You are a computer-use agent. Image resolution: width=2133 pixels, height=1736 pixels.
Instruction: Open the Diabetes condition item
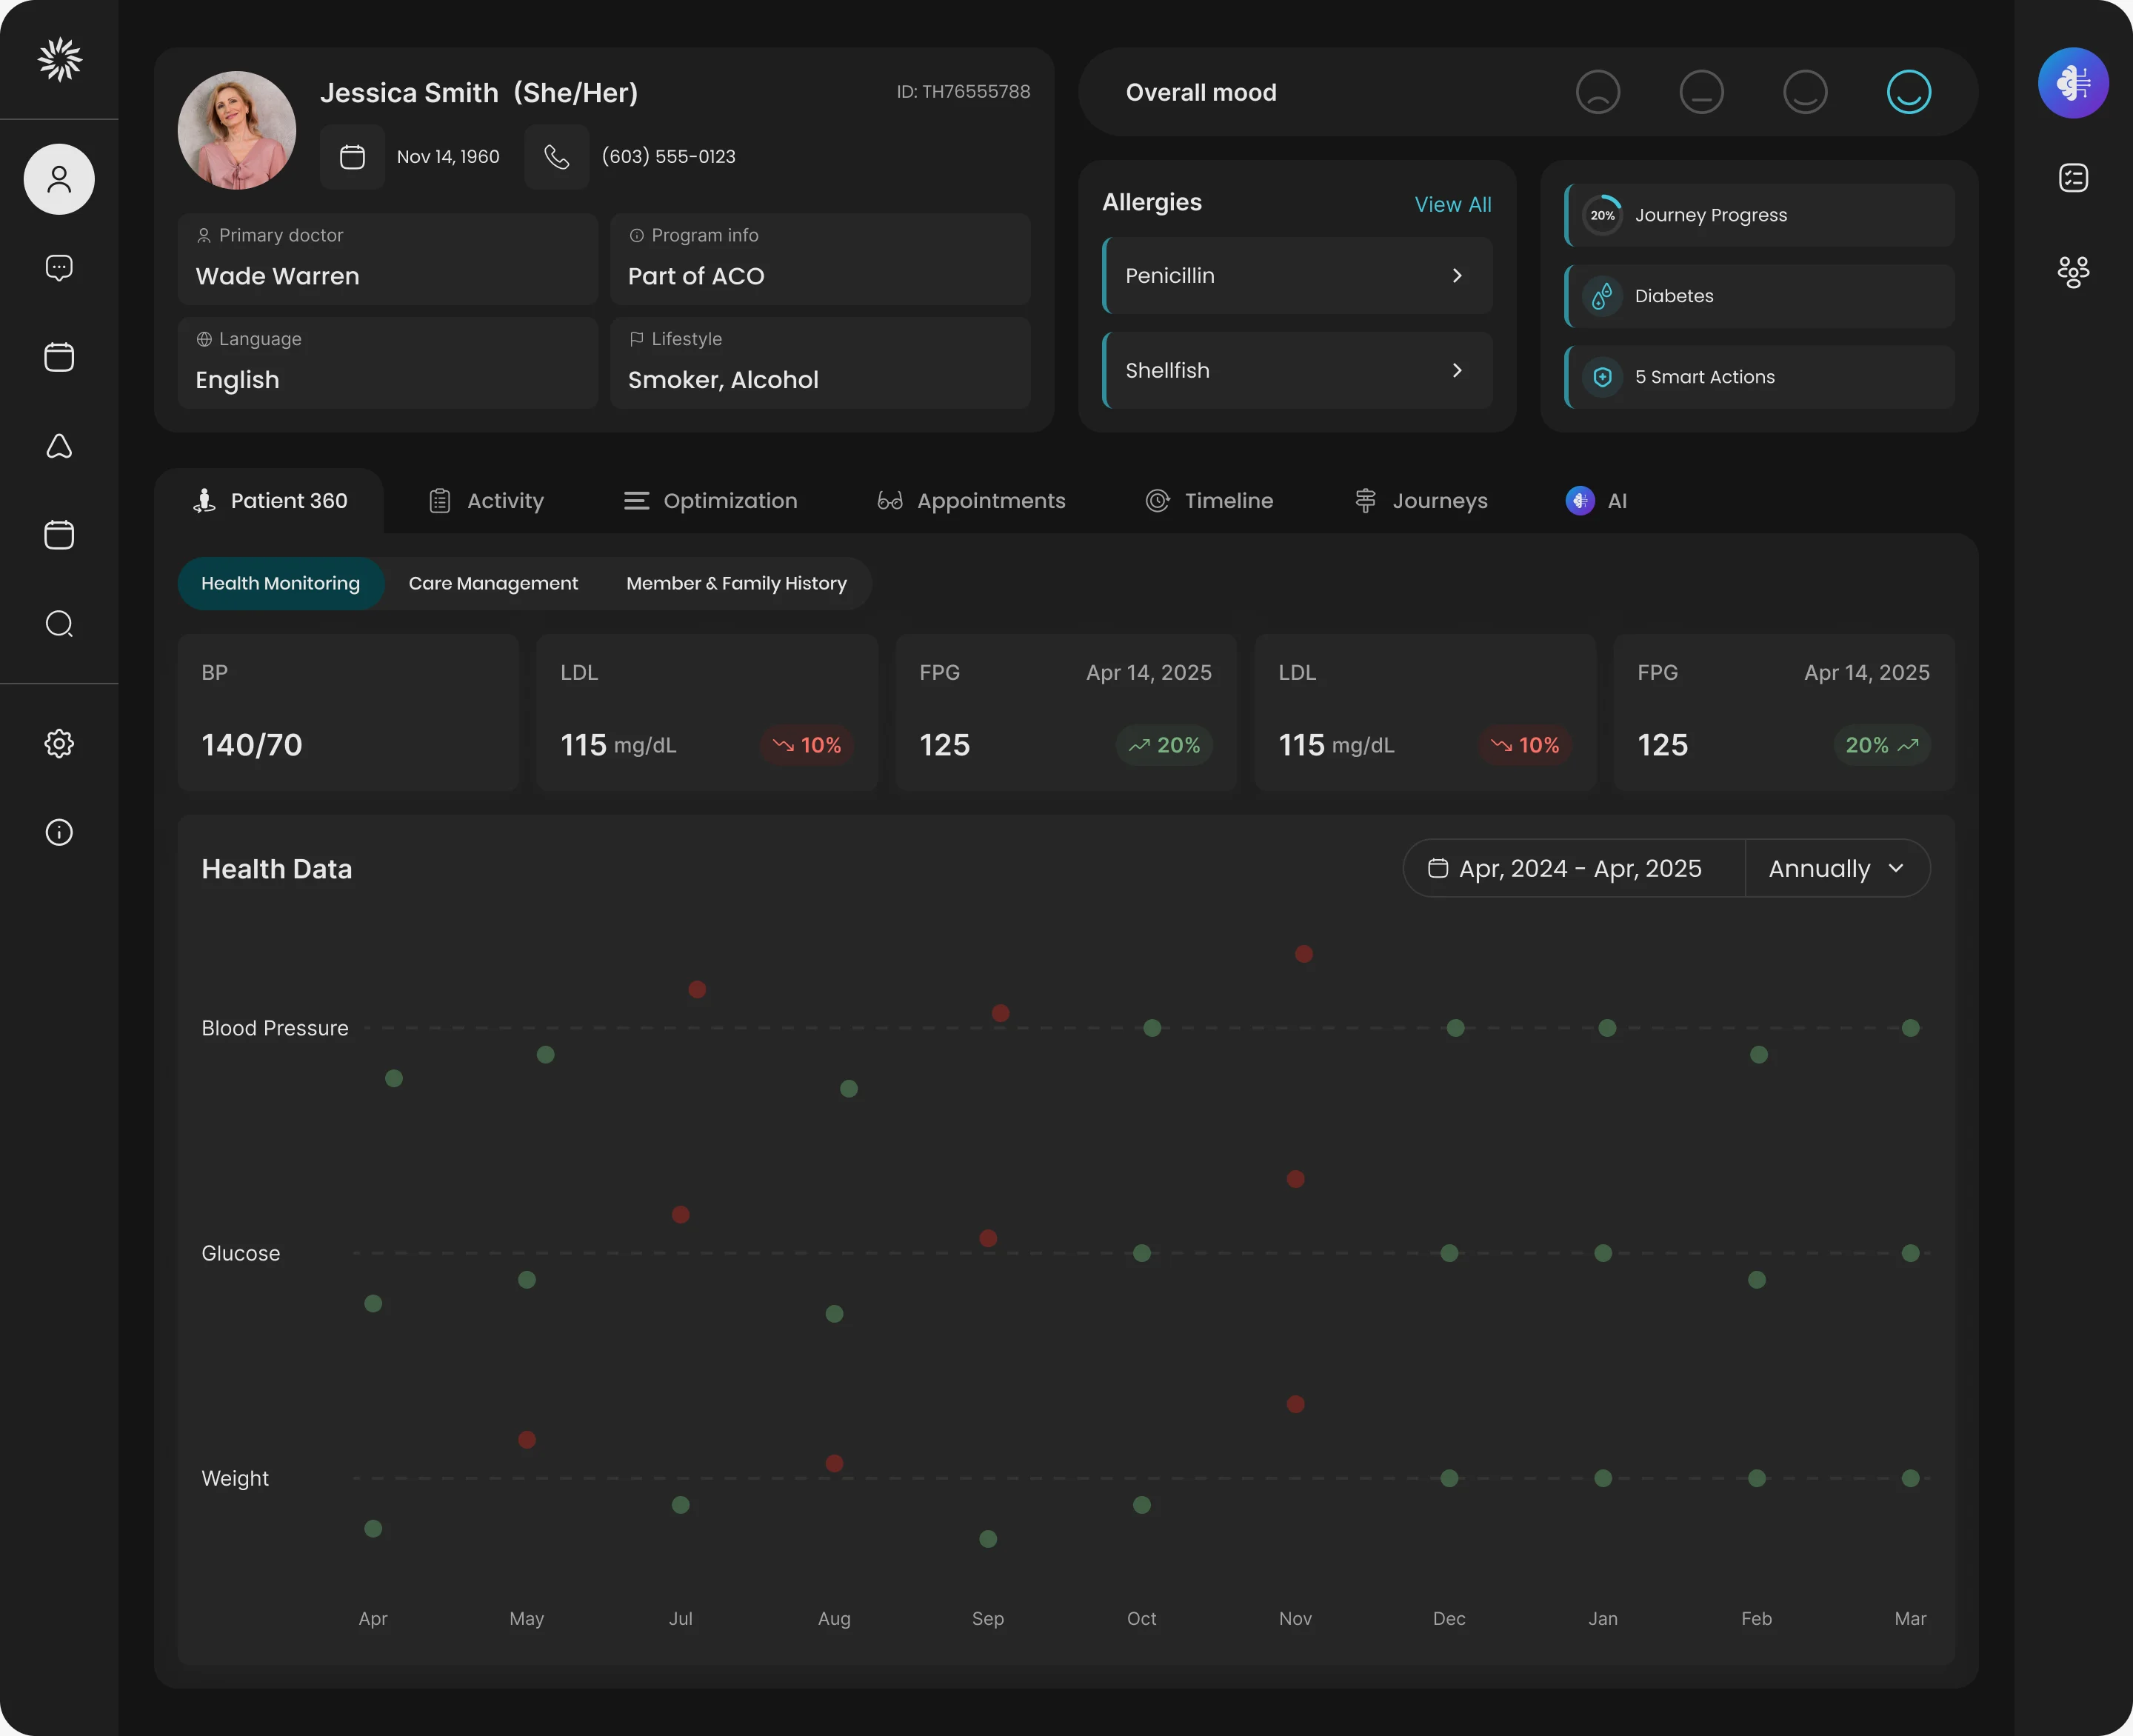click(x=1759, y=296)
